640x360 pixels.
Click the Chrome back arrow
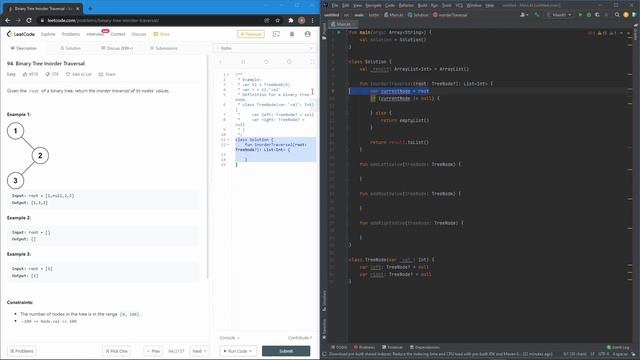pos(8,20)
